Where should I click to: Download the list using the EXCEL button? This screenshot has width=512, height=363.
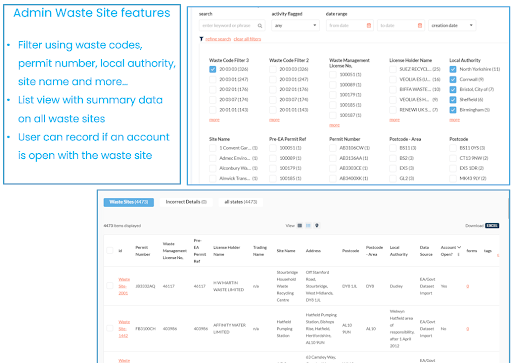click(x=492, y=226)
